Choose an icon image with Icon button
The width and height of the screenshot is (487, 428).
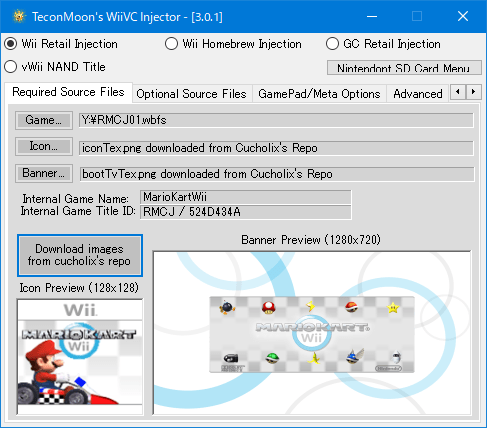pyautogui.click(x=44, y=146)
